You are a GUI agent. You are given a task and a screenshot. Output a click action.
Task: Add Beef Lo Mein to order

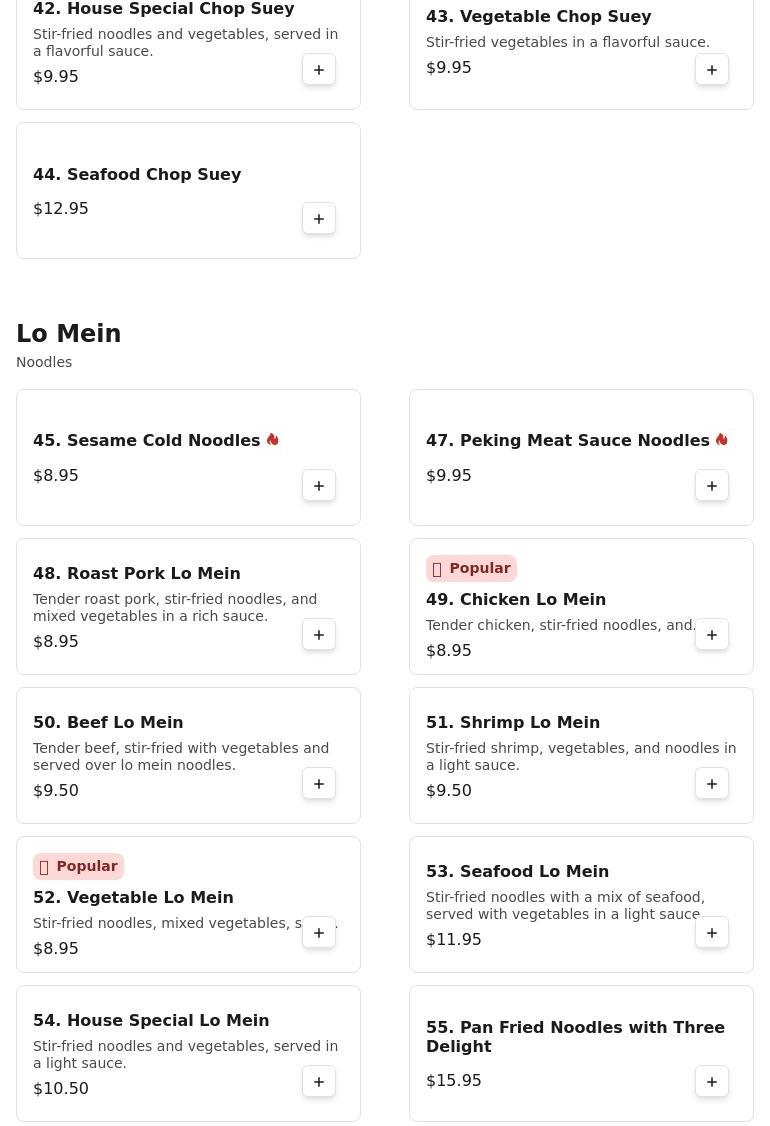click(x=319, y=783)
